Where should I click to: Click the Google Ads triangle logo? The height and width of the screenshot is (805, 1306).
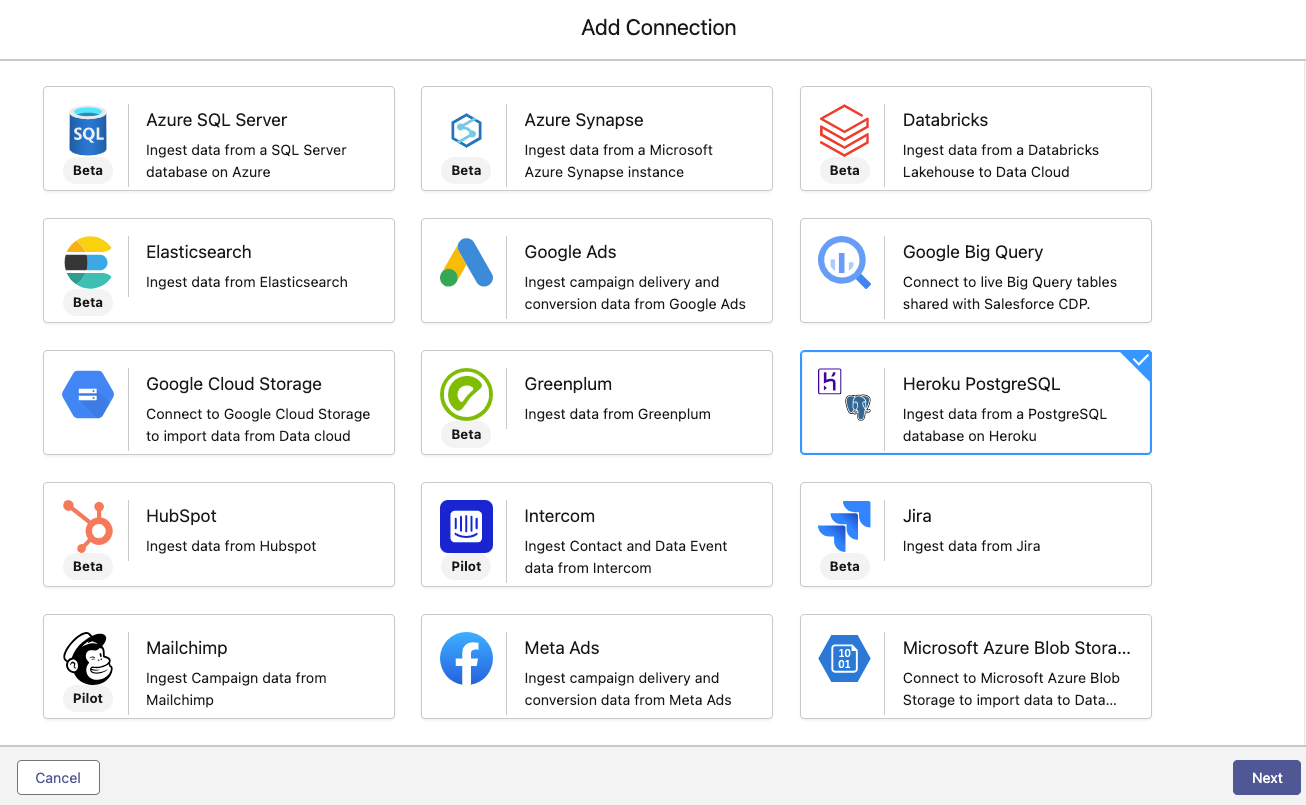[466, 263]
